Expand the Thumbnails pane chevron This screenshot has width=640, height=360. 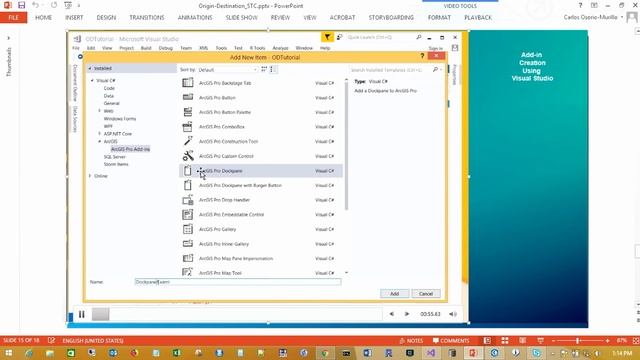(x=8, y=38)
